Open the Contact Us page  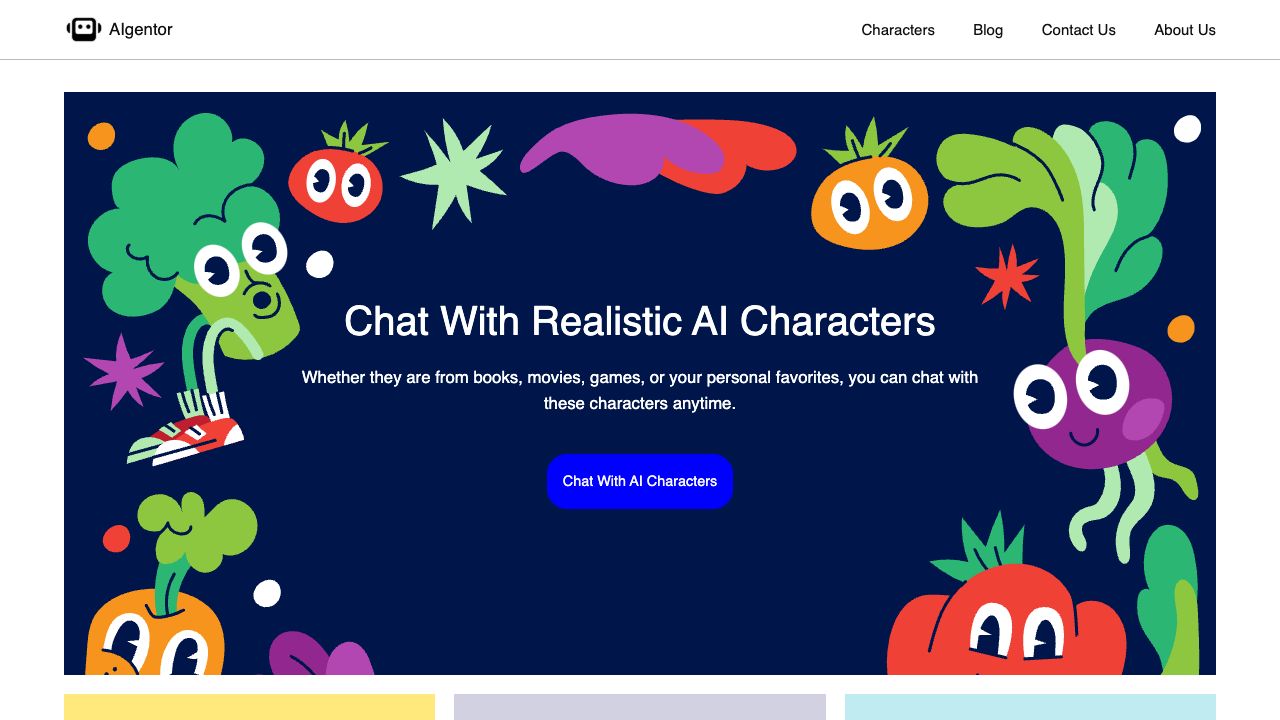pyautogui.click(x=1078, y=30)
